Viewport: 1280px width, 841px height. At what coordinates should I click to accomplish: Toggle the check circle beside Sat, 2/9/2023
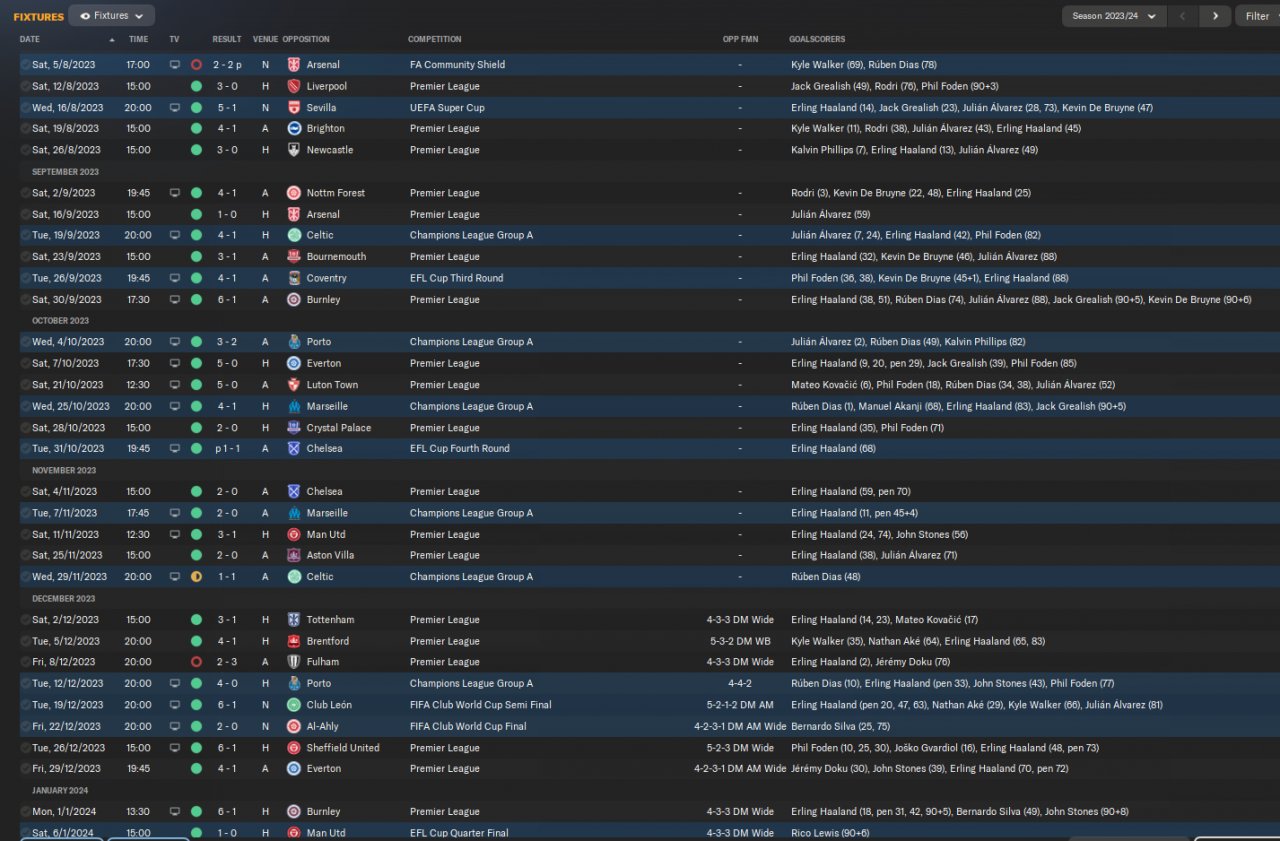(x=25, y=193)
